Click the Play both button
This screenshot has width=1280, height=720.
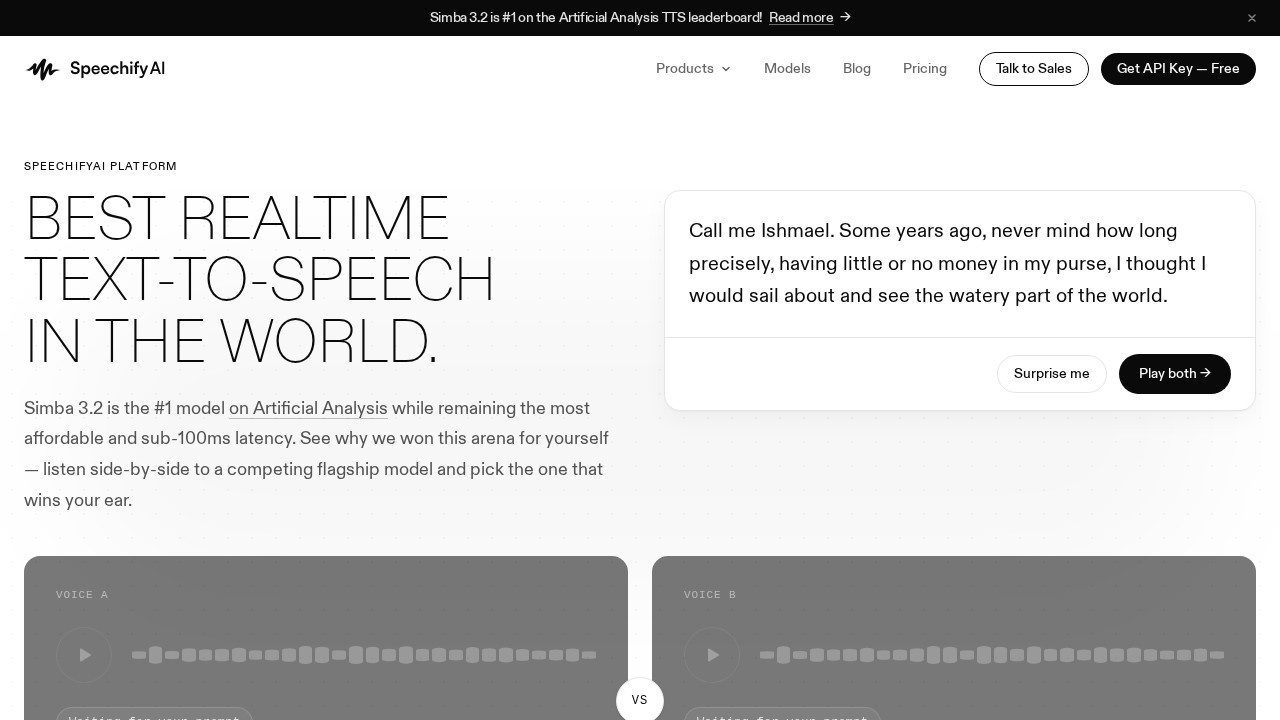[x=1175, y=374]
